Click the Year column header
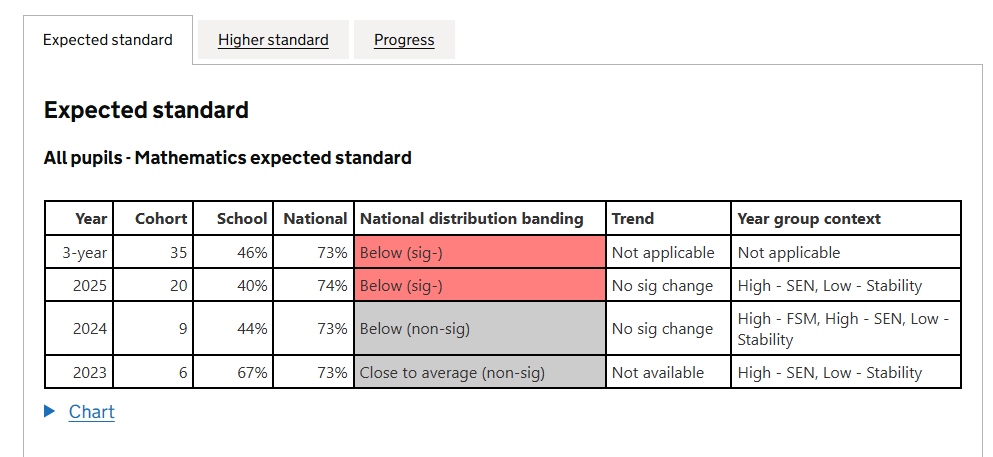Image resolution: width=993 pixels, height=457 pixels. (x=91, y=218)
